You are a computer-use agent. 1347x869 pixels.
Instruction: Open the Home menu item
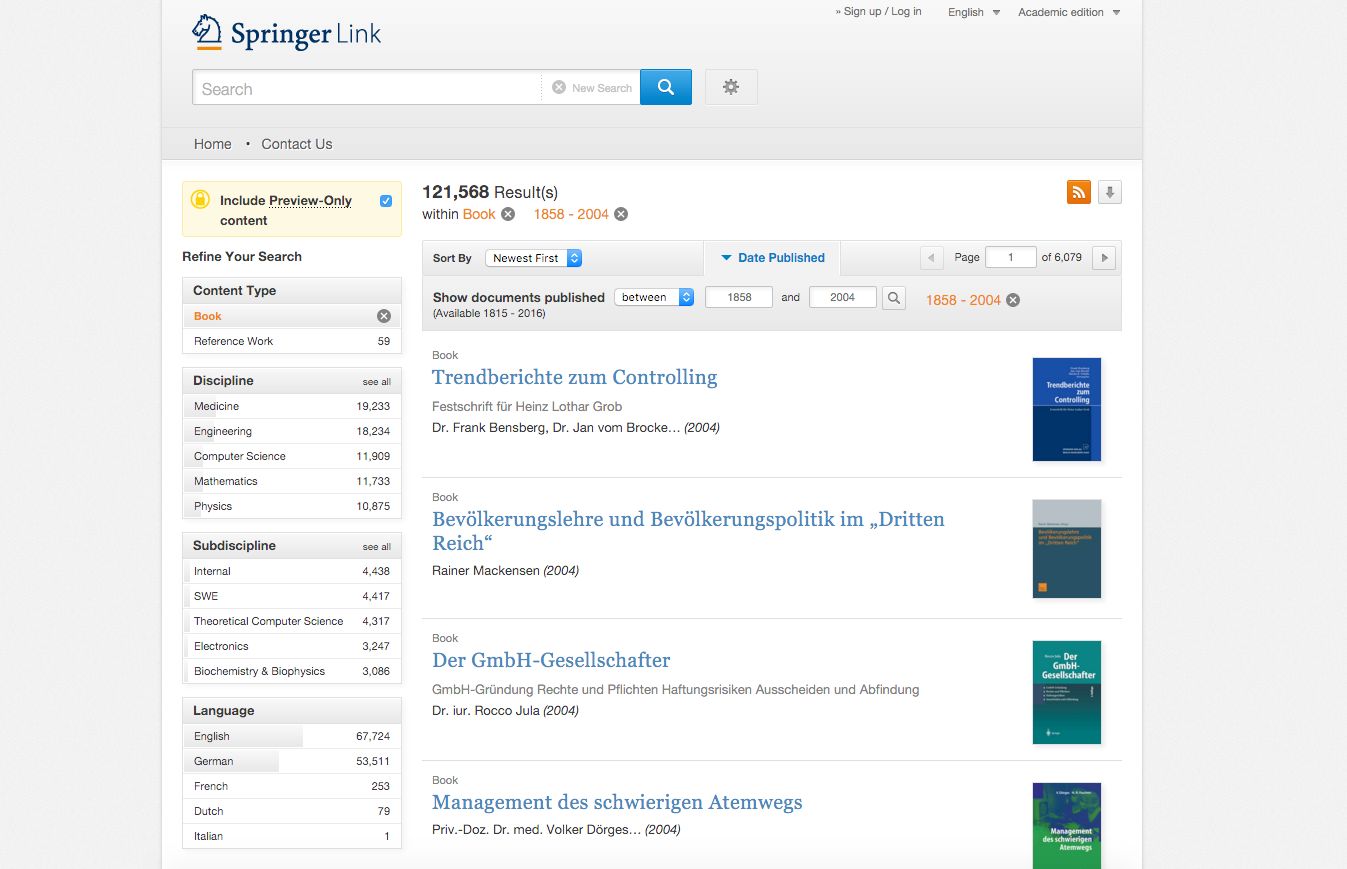point(213,144)
